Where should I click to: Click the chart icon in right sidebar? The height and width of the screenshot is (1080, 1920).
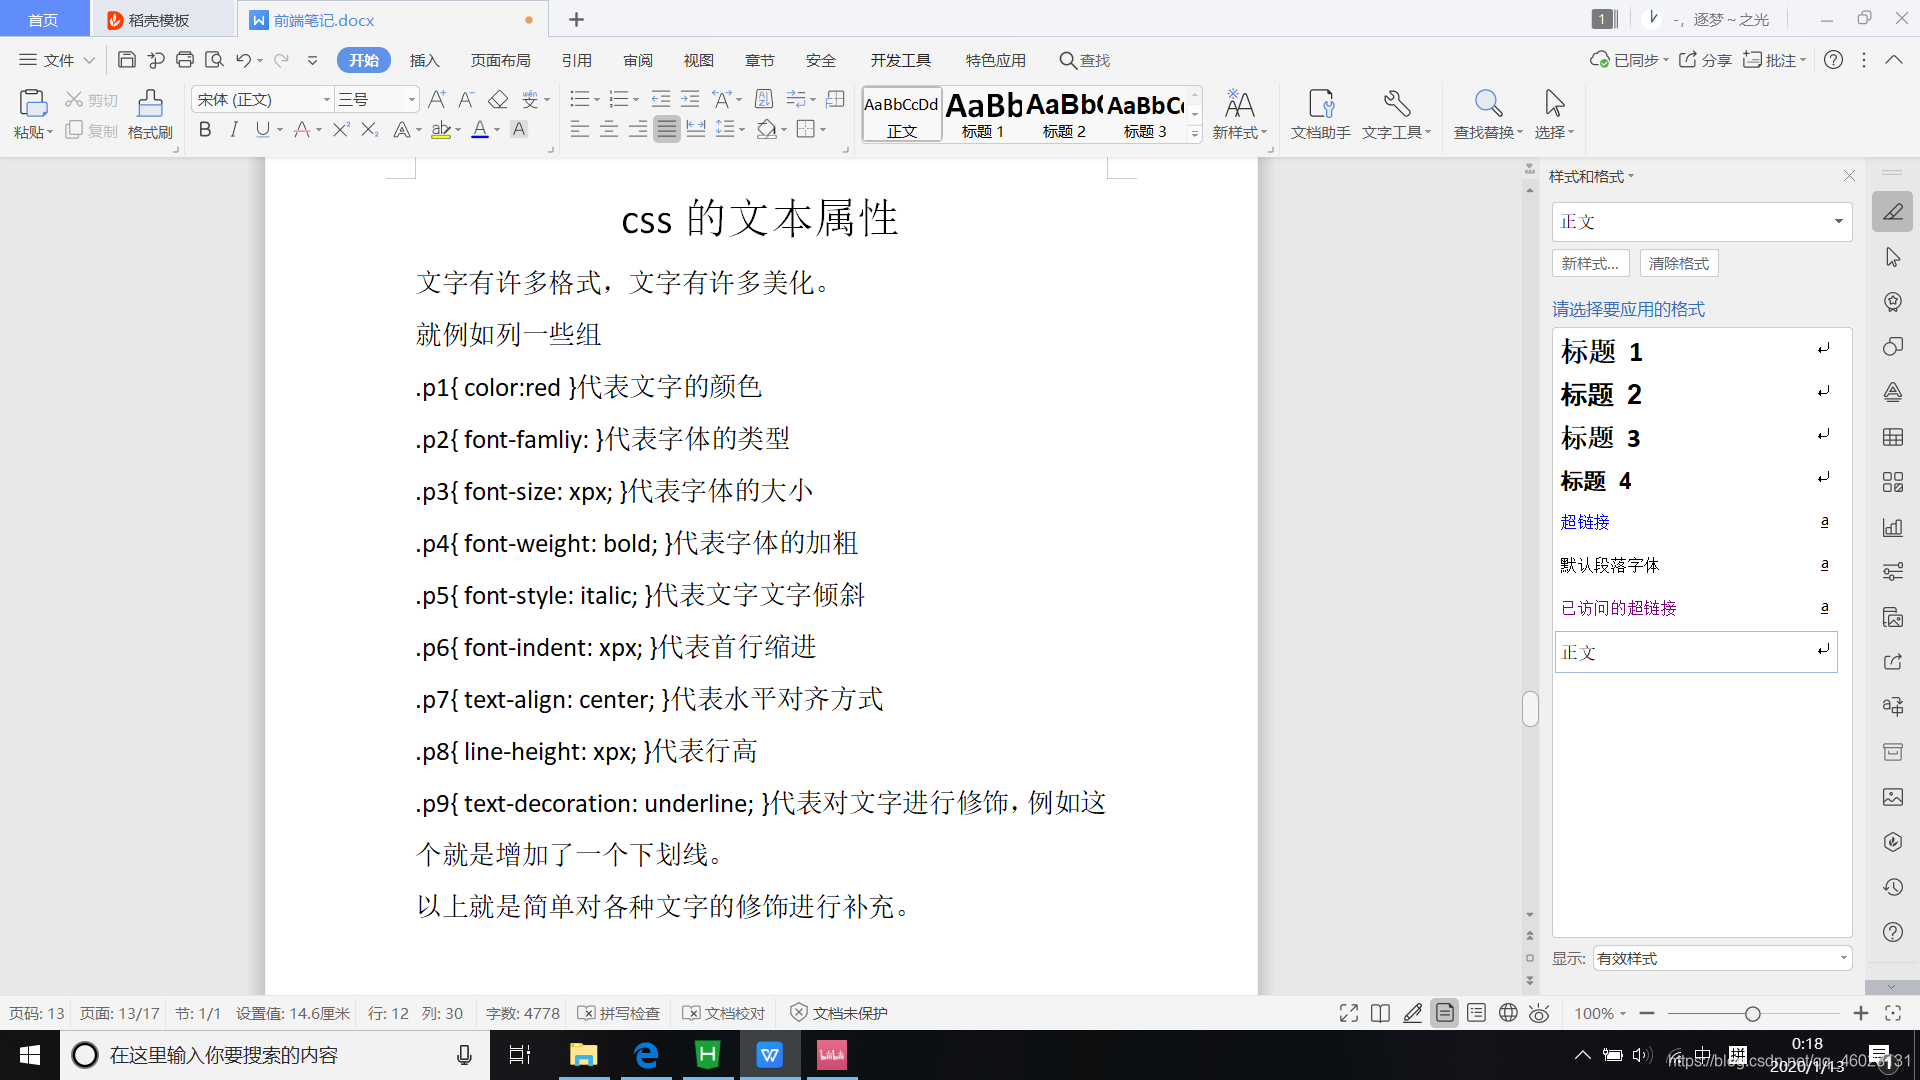(x=1893, y=527)
